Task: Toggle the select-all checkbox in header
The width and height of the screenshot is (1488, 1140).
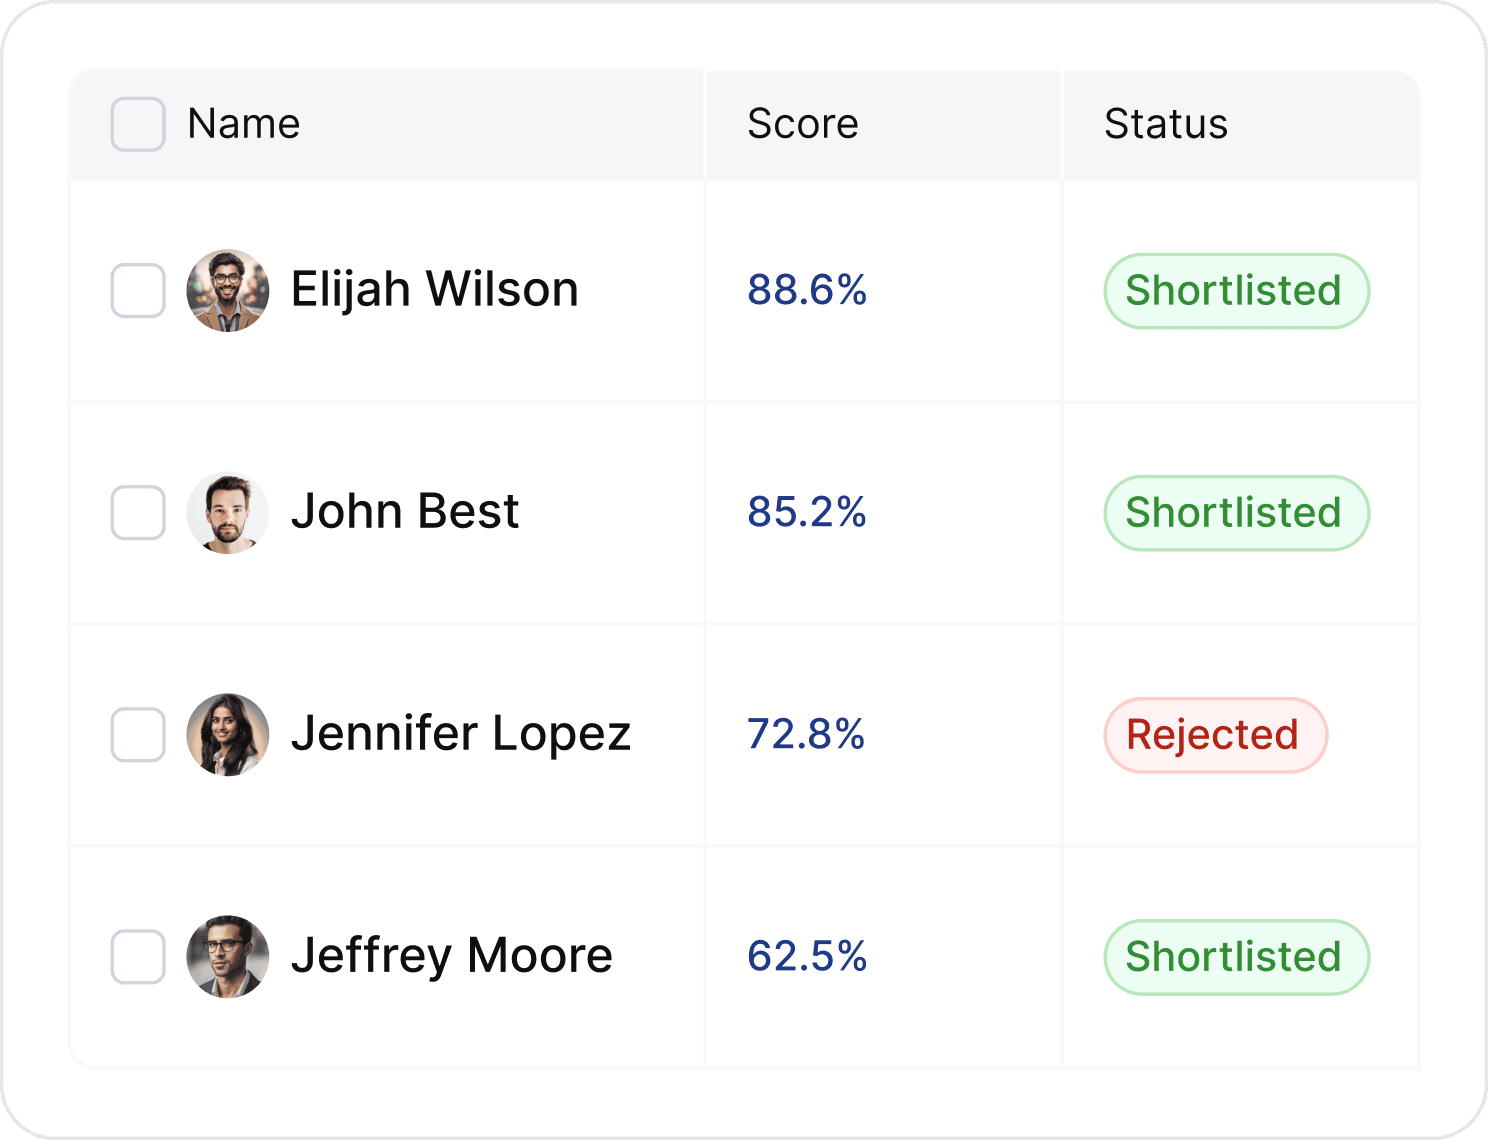Action: click(x=138, y=124)
